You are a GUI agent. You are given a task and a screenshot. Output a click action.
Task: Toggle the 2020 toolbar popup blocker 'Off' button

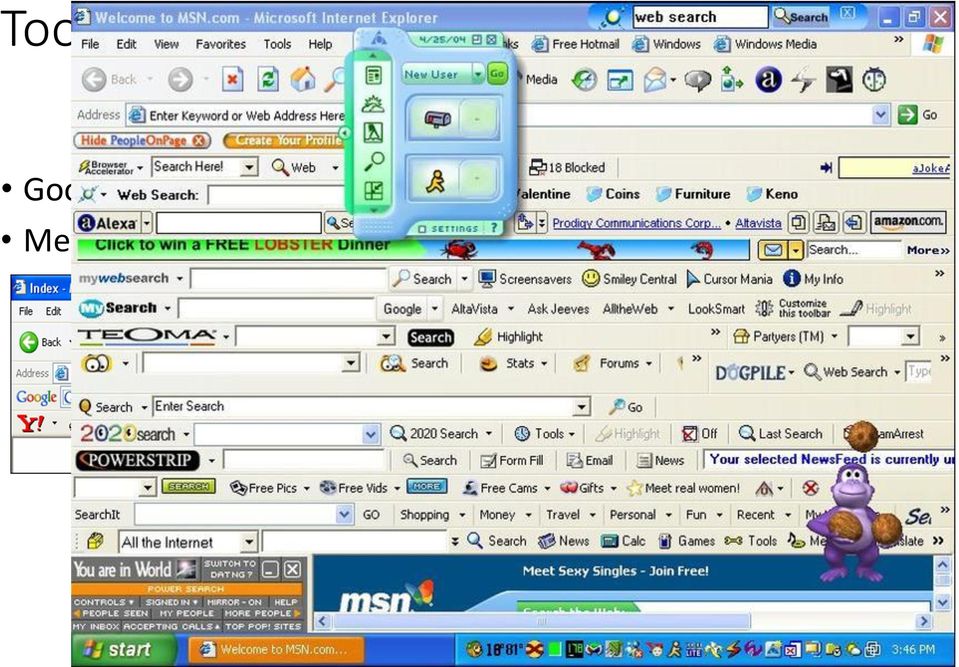click(x=700, y=433)
